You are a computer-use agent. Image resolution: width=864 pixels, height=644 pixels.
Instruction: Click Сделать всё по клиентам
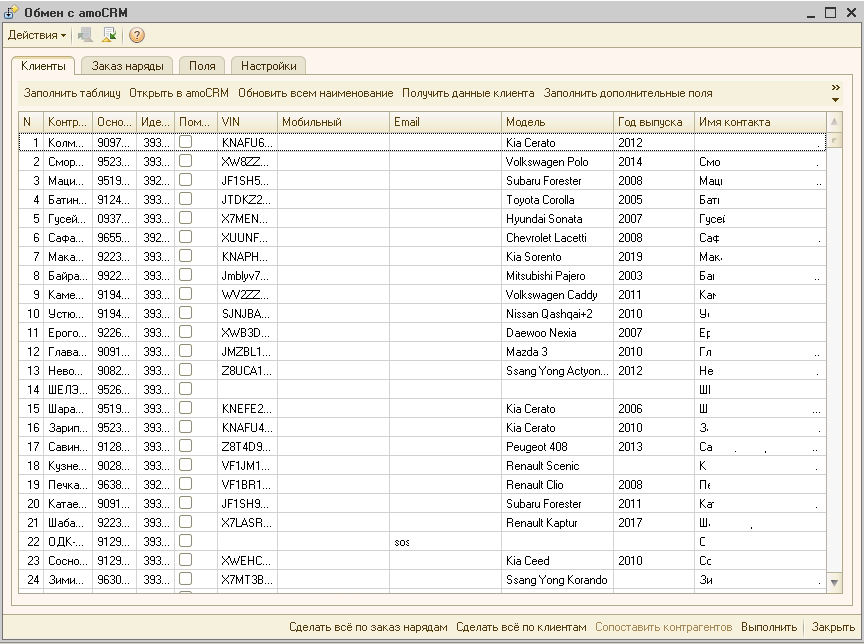coord(521,627)
